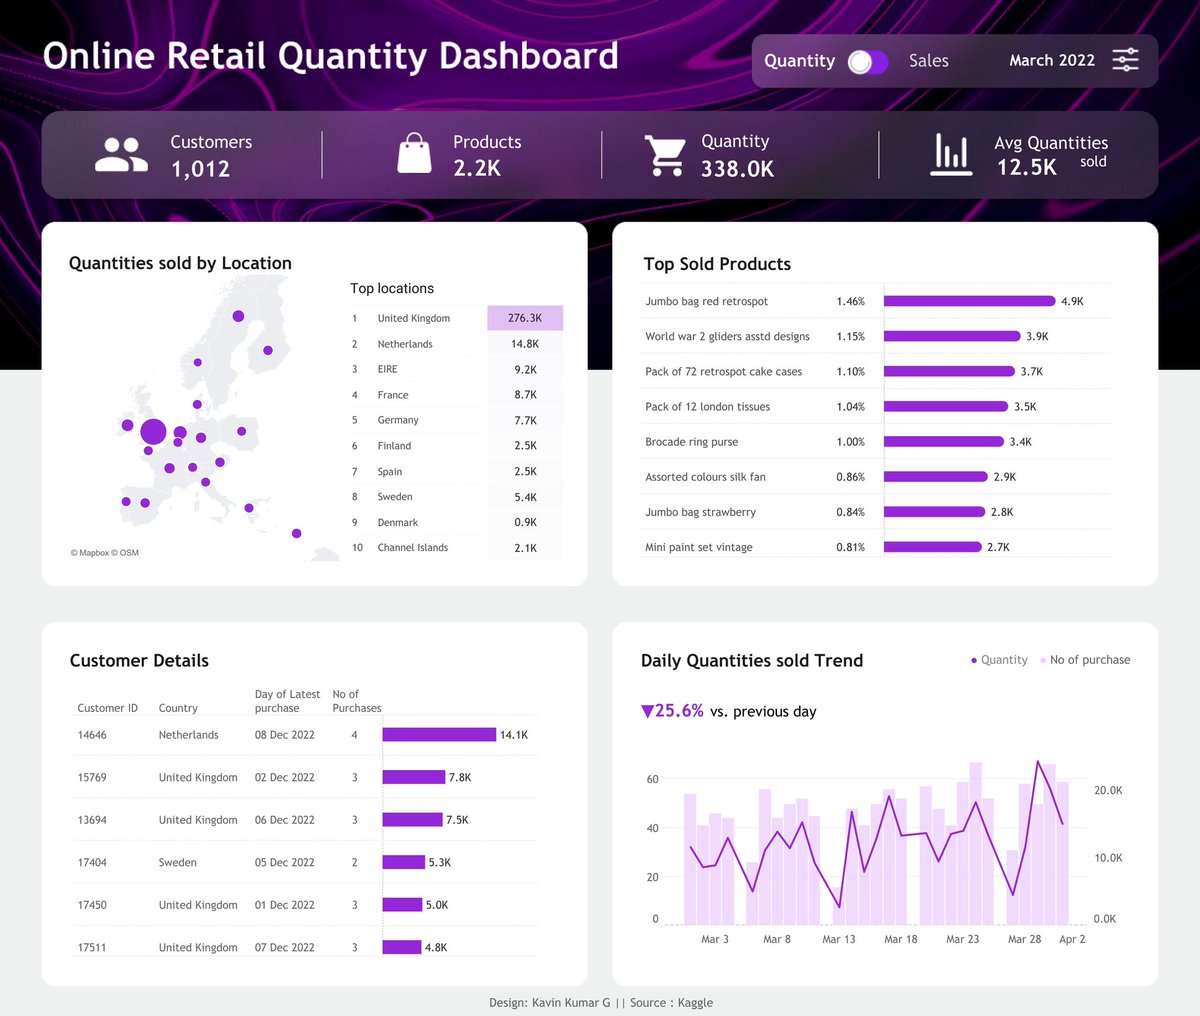Viewport: 1200px width, 1016px height.
Task: Click the Avg Quantities sold bar chart icon
Action: click(950, 153)
